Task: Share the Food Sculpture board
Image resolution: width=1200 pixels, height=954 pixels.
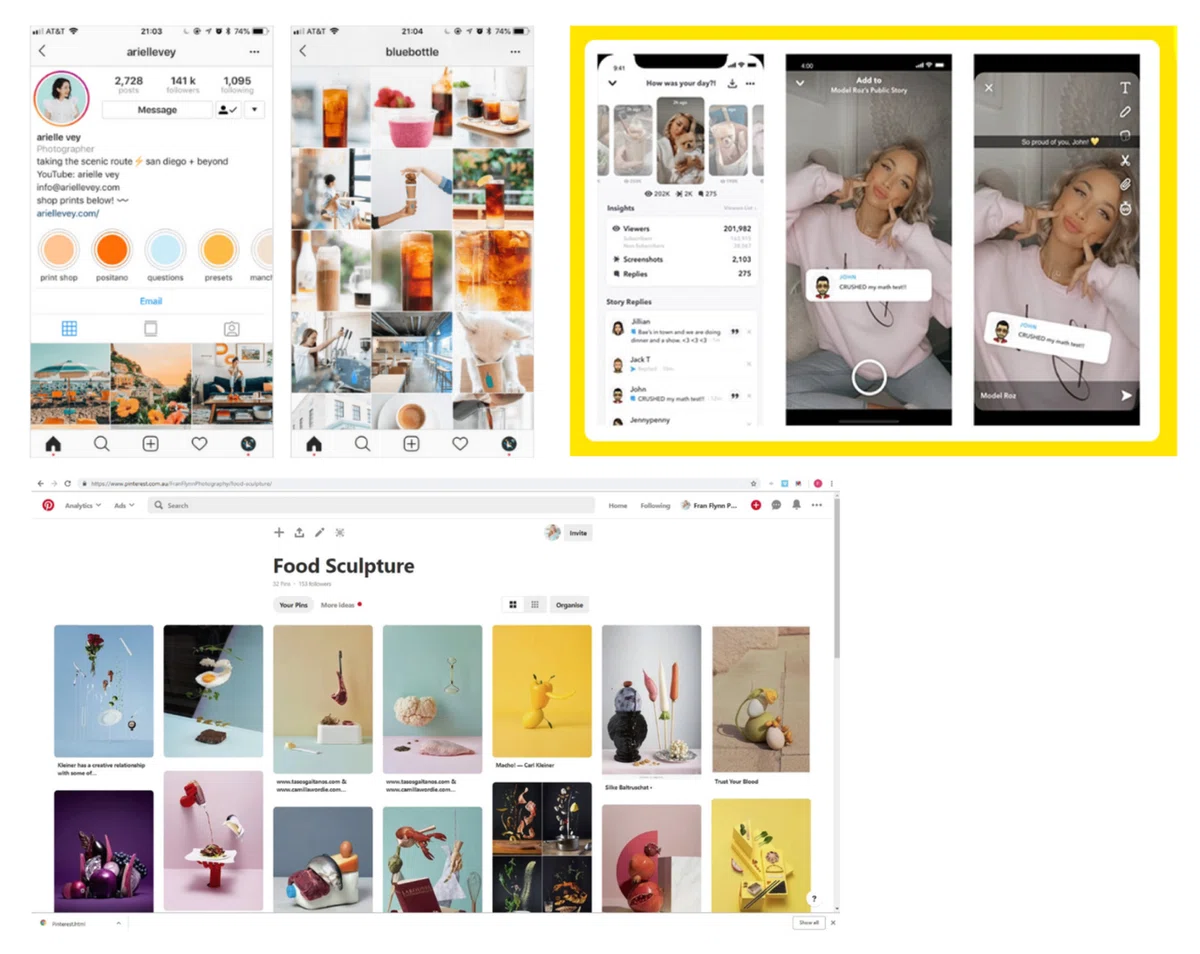Action: click(x=299, y=533)
